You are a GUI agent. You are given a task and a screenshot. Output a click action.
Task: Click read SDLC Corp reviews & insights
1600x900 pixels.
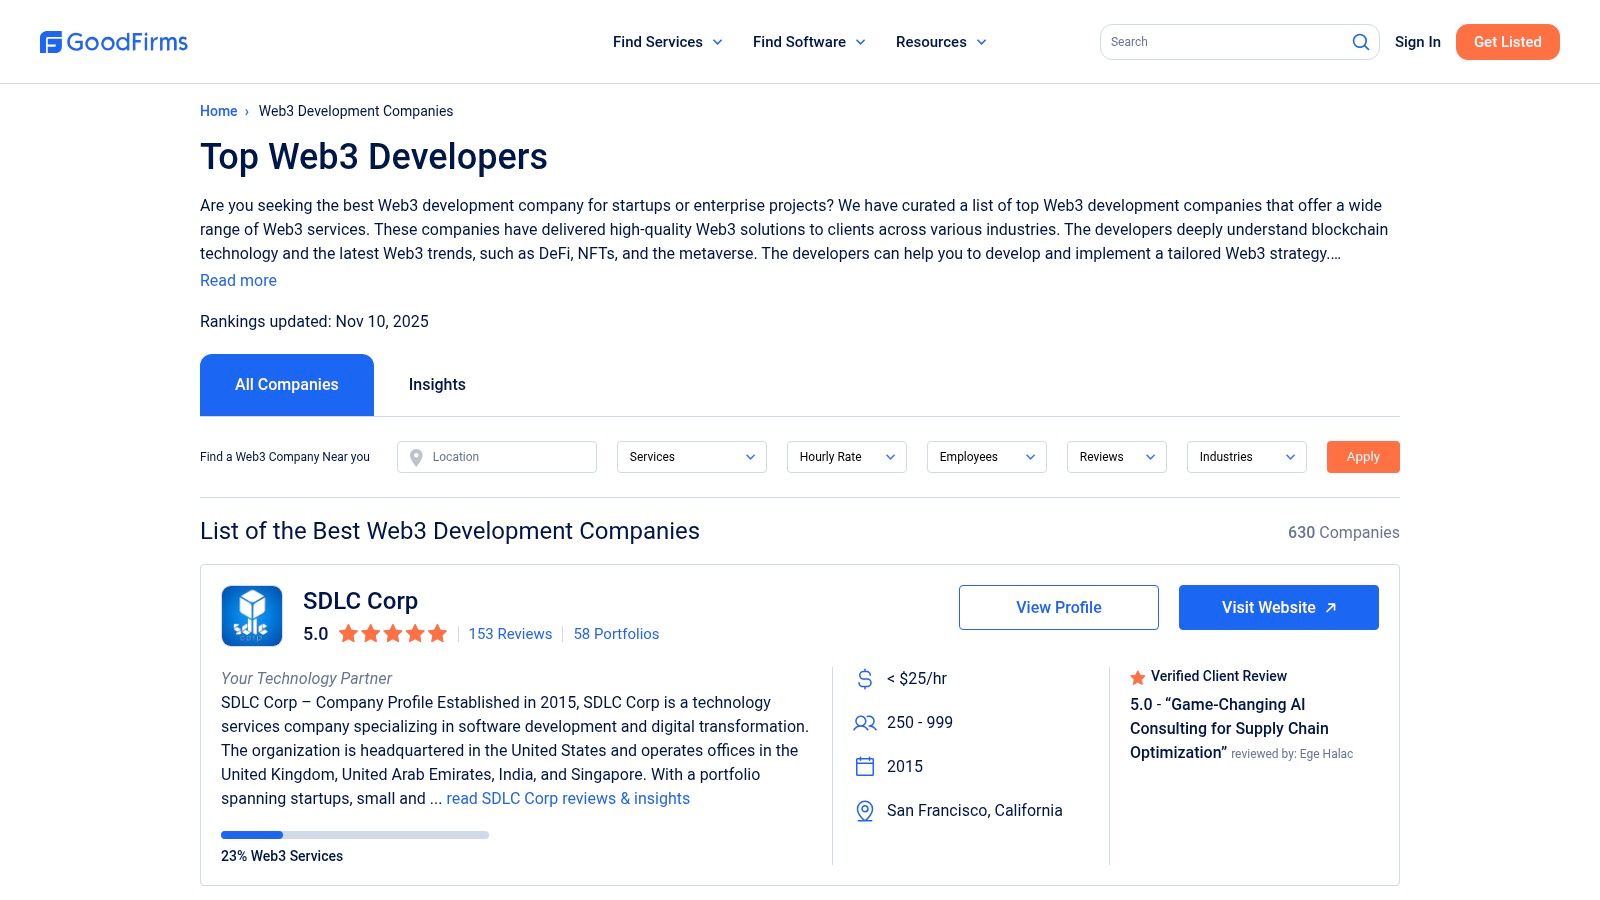[568, 799]
